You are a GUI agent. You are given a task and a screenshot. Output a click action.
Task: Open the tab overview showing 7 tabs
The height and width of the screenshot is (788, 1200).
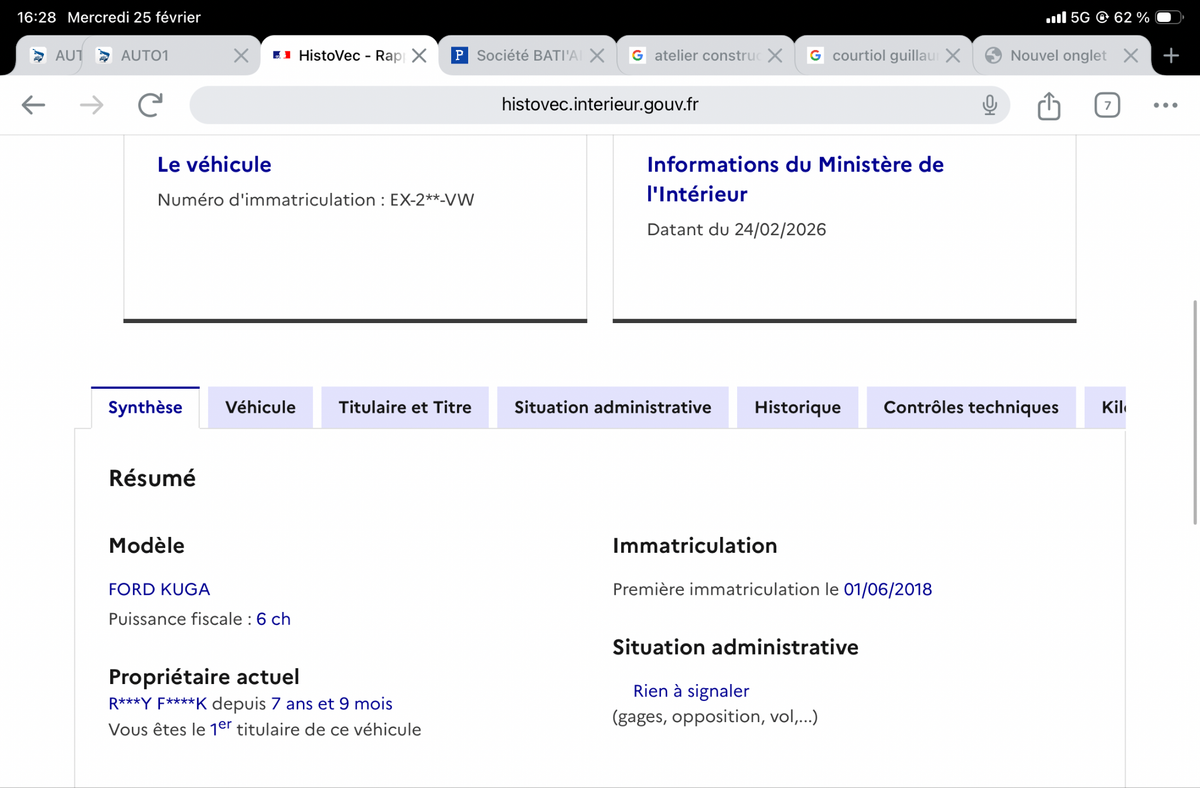tap(1106, 105)
